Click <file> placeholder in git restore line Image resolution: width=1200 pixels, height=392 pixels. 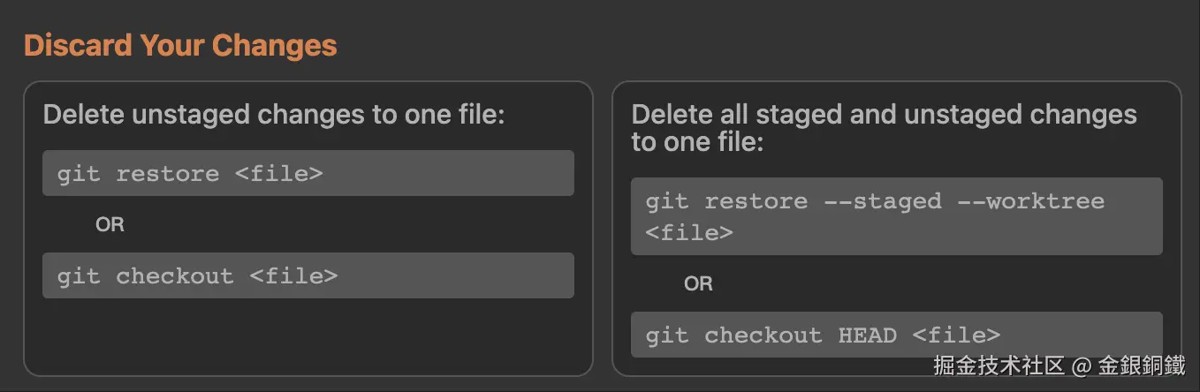tap(279, 174)
